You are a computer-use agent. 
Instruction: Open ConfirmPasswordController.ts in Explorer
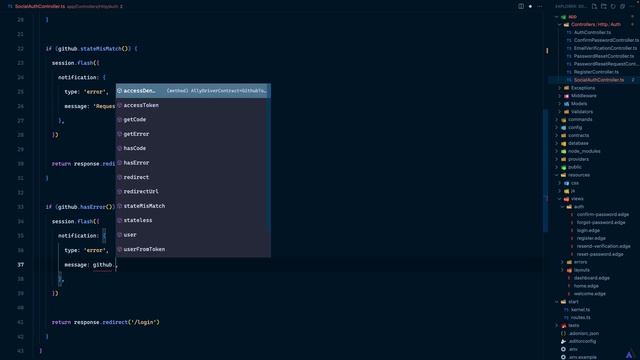click(606, 40)
